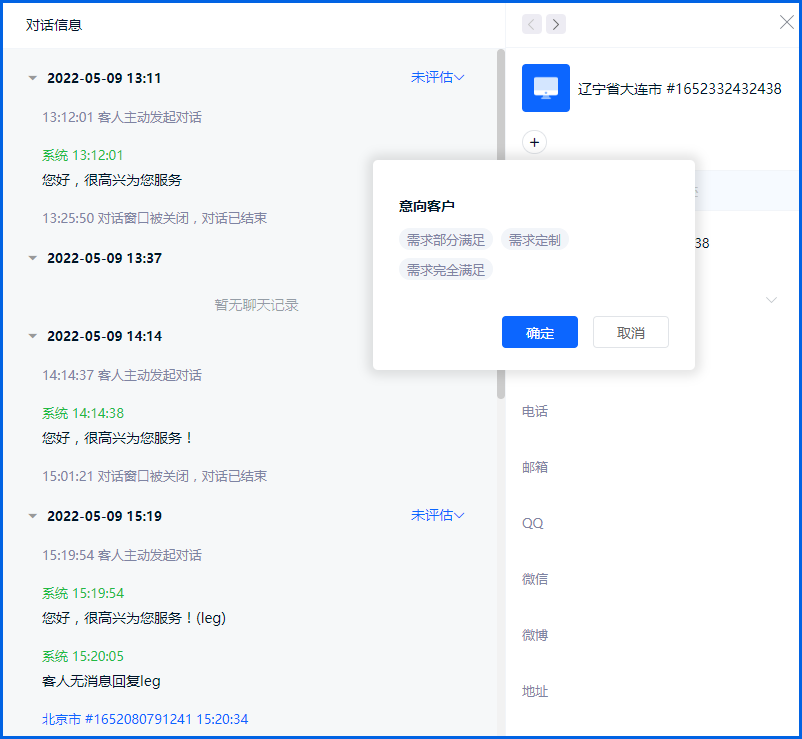Click the previous visitor arrow icon

[532, 24]
